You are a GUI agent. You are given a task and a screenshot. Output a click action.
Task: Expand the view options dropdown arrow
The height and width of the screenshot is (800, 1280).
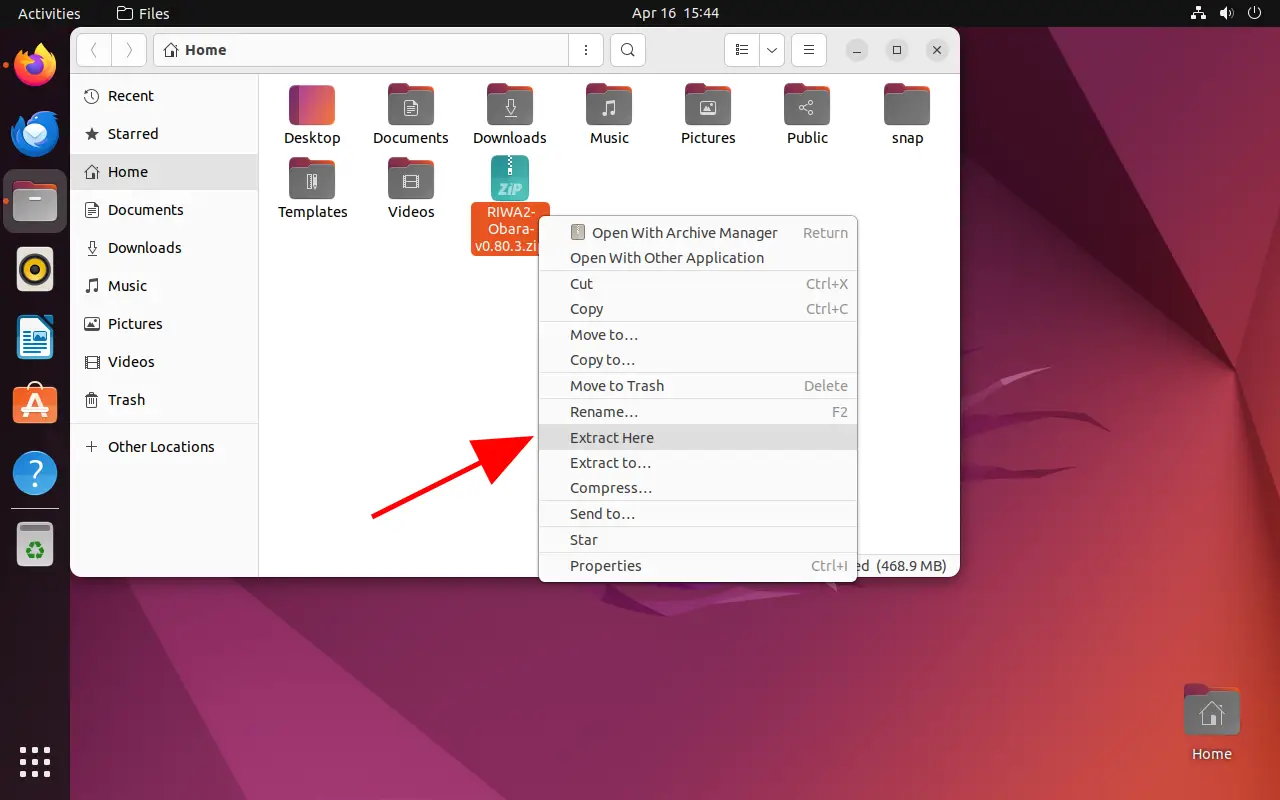click(x=771, y=50)
